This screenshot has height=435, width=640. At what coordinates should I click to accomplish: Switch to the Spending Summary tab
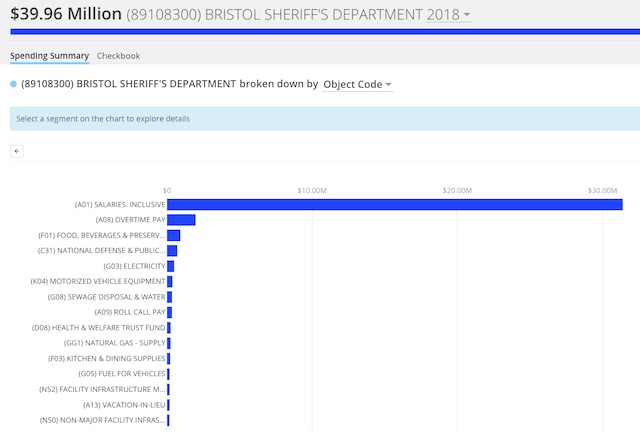49,56
